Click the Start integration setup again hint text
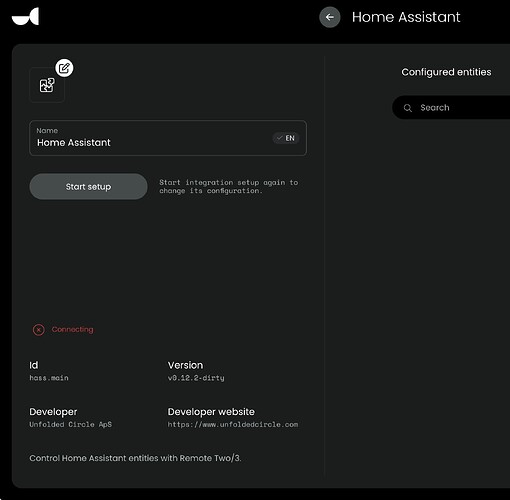The image size is (510, 500). click(229, 187)
